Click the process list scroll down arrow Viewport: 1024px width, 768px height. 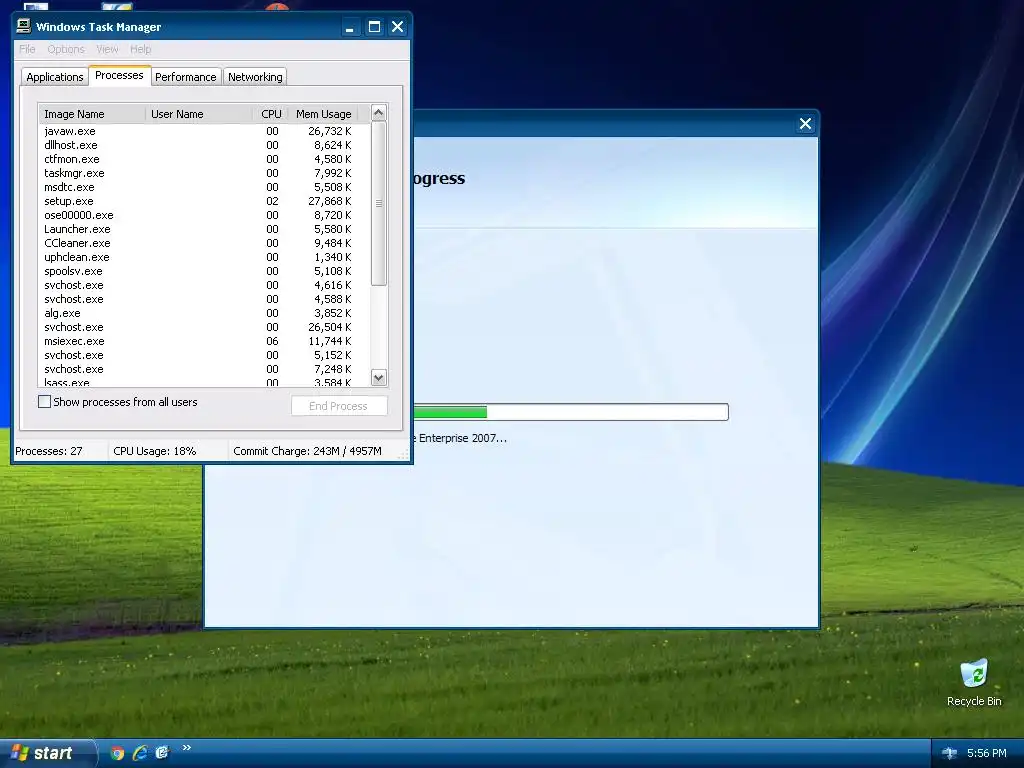pyautogui.click(x=379, y=377)
